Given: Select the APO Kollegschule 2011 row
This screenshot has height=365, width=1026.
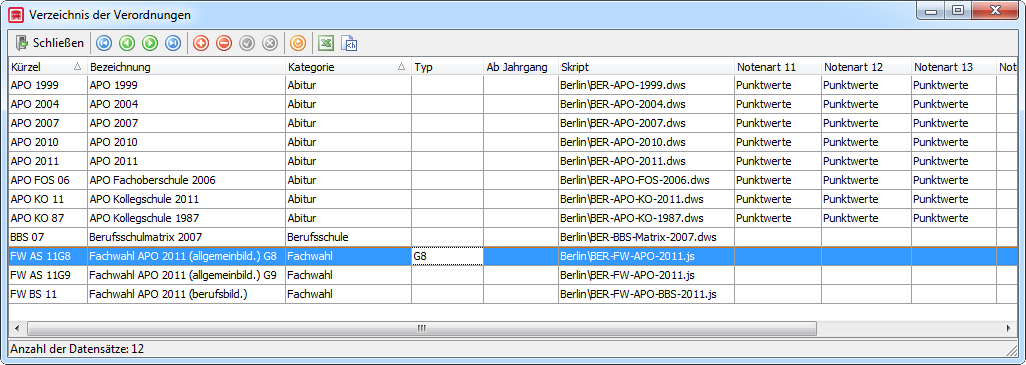Looking at the screenshot, I should coord(503,199).
